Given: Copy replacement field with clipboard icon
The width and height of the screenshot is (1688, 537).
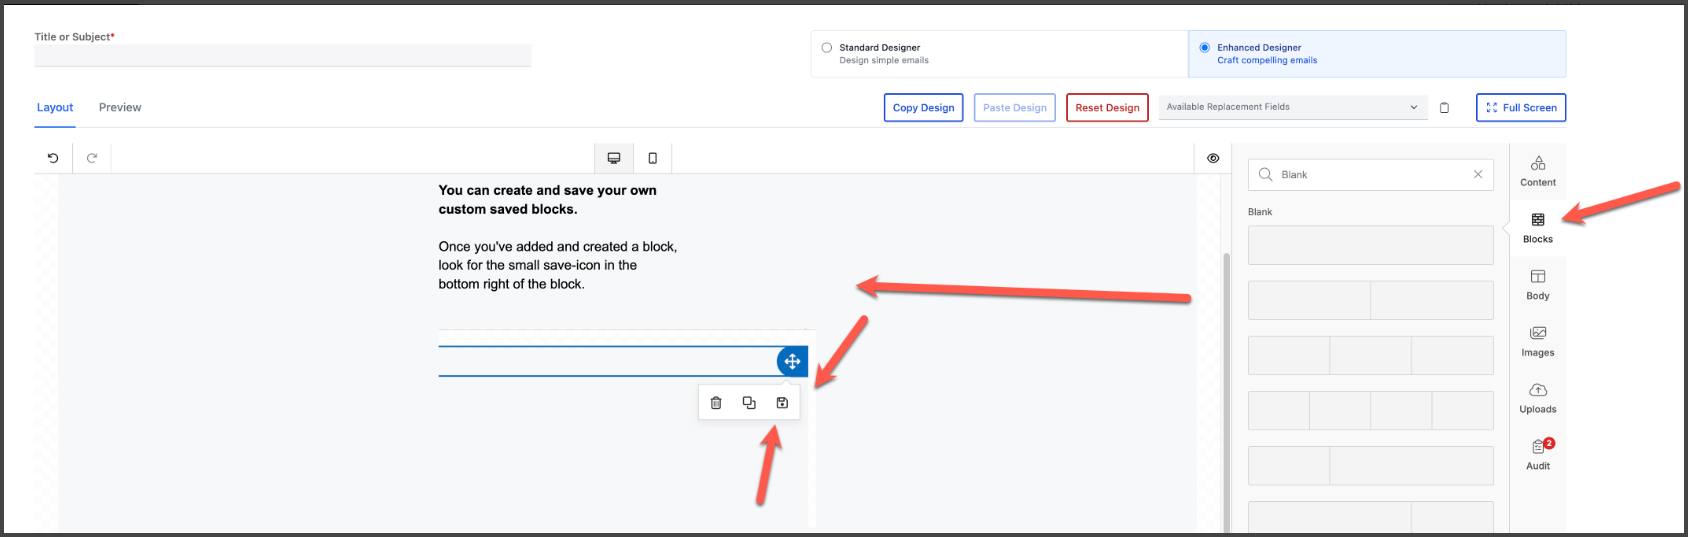Looking at the screenshot, I should 1444,108.
